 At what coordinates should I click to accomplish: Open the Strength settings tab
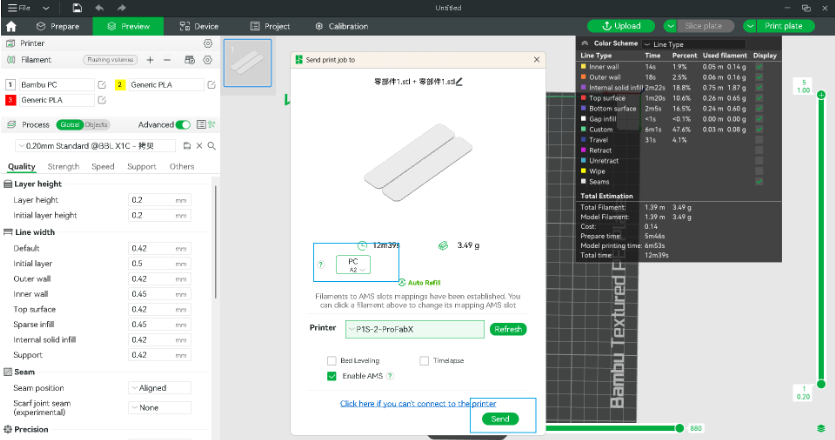coord(63,167)
